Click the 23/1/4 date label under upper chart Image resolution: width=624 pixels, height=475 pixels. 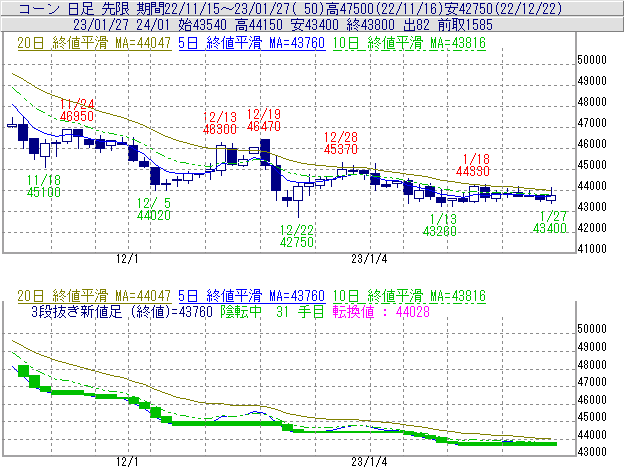[369, 259]
